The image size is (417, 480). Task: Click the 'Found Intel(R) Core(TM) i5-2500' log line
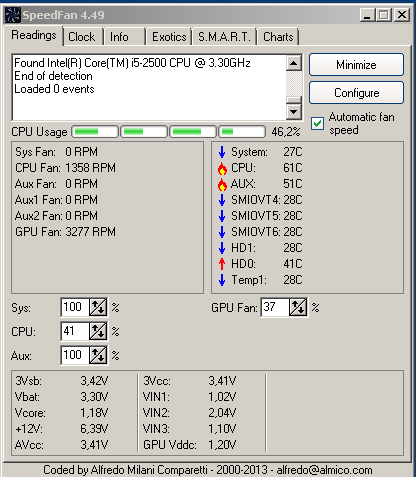[x=132, y=63]
